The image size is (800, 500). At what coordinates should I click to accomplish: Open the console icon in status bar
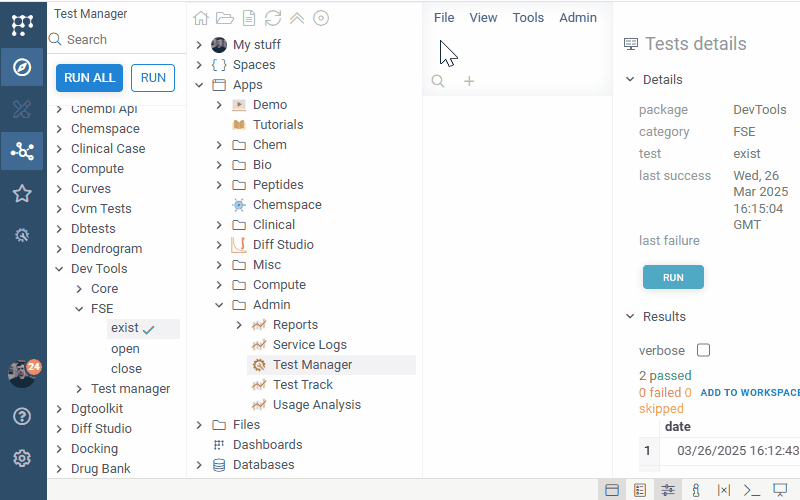(752, 490)
